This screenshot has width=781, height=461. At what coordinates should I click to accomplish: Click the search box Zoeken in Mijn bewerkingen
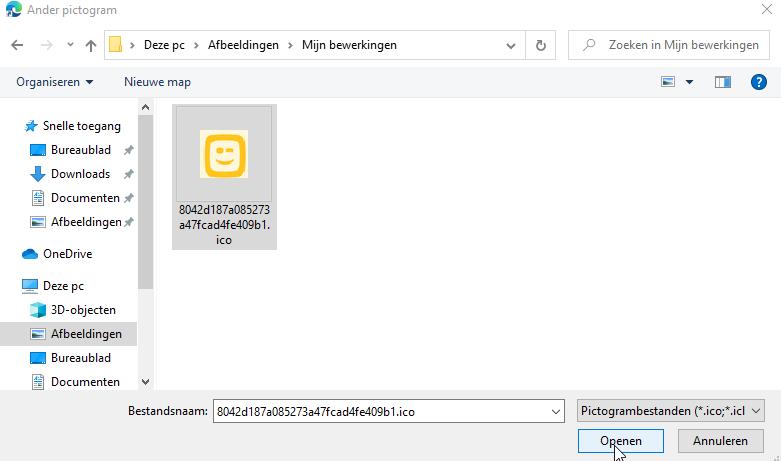click(670, 45)
